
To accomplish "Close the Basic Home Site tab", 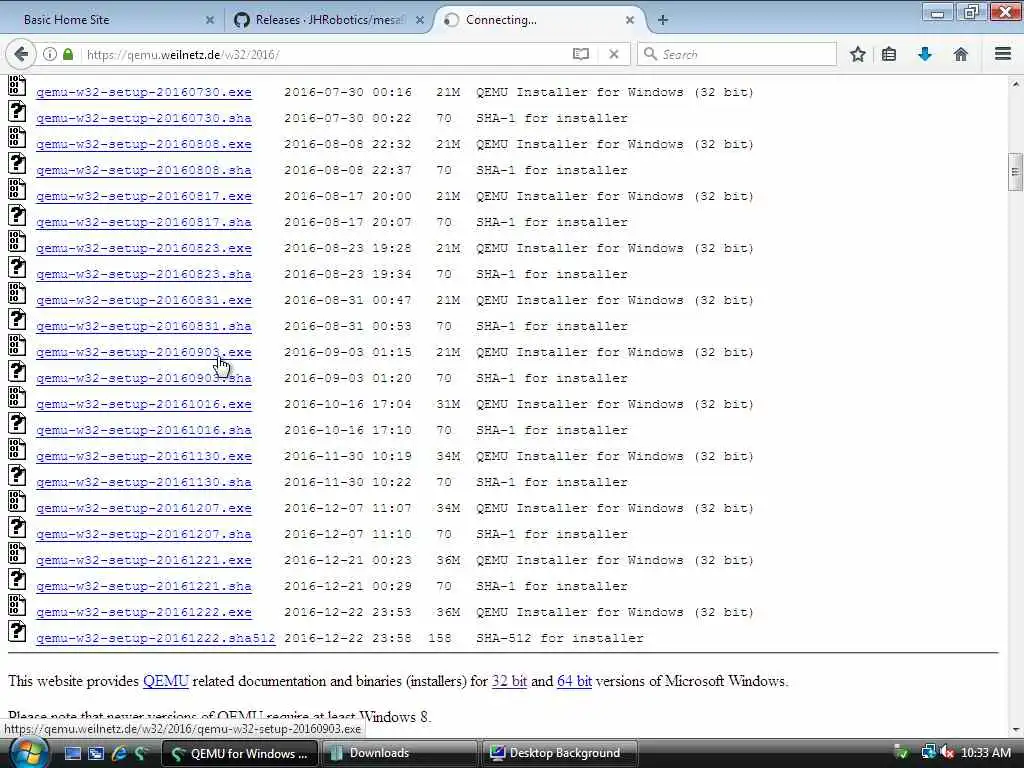I will pyautogui.click(x=210, y=20).
